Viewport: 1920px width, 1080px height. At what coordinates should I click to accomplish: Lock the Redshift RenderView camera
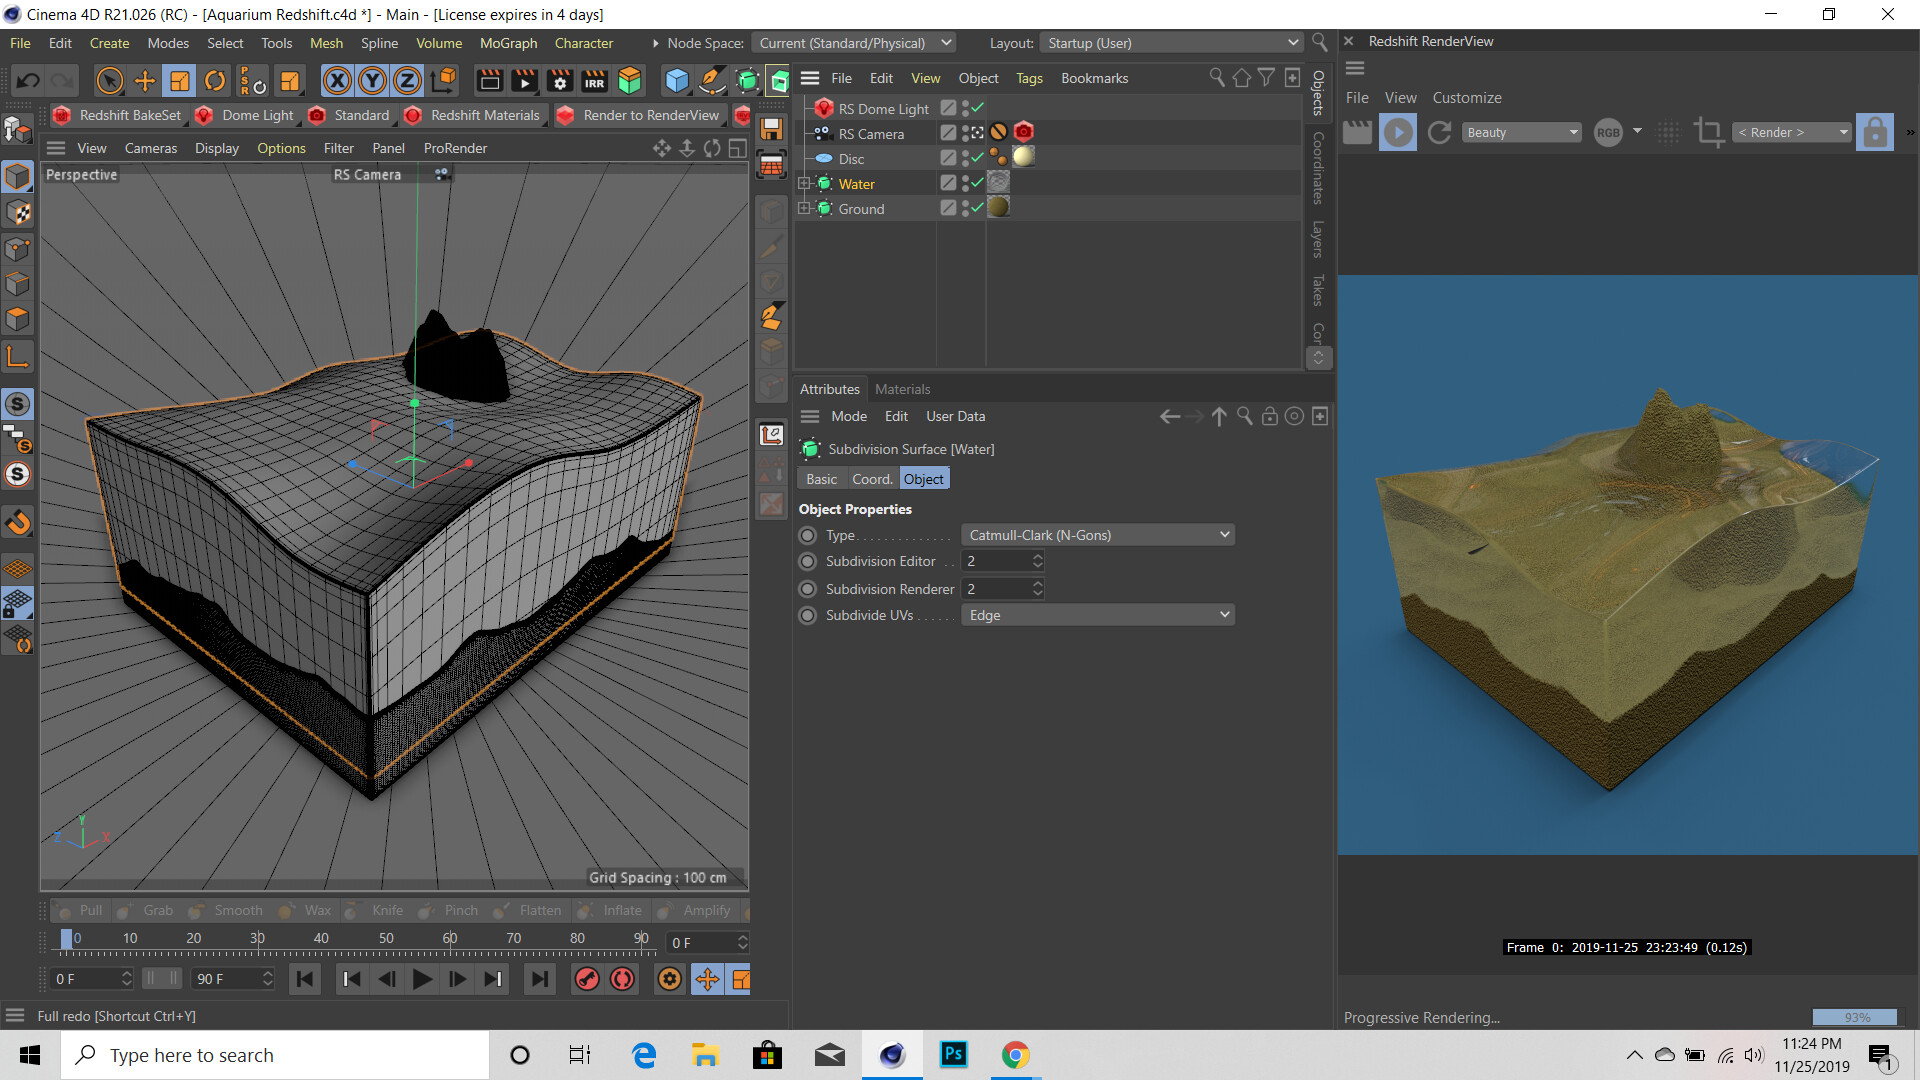[x=1875, y=132]
